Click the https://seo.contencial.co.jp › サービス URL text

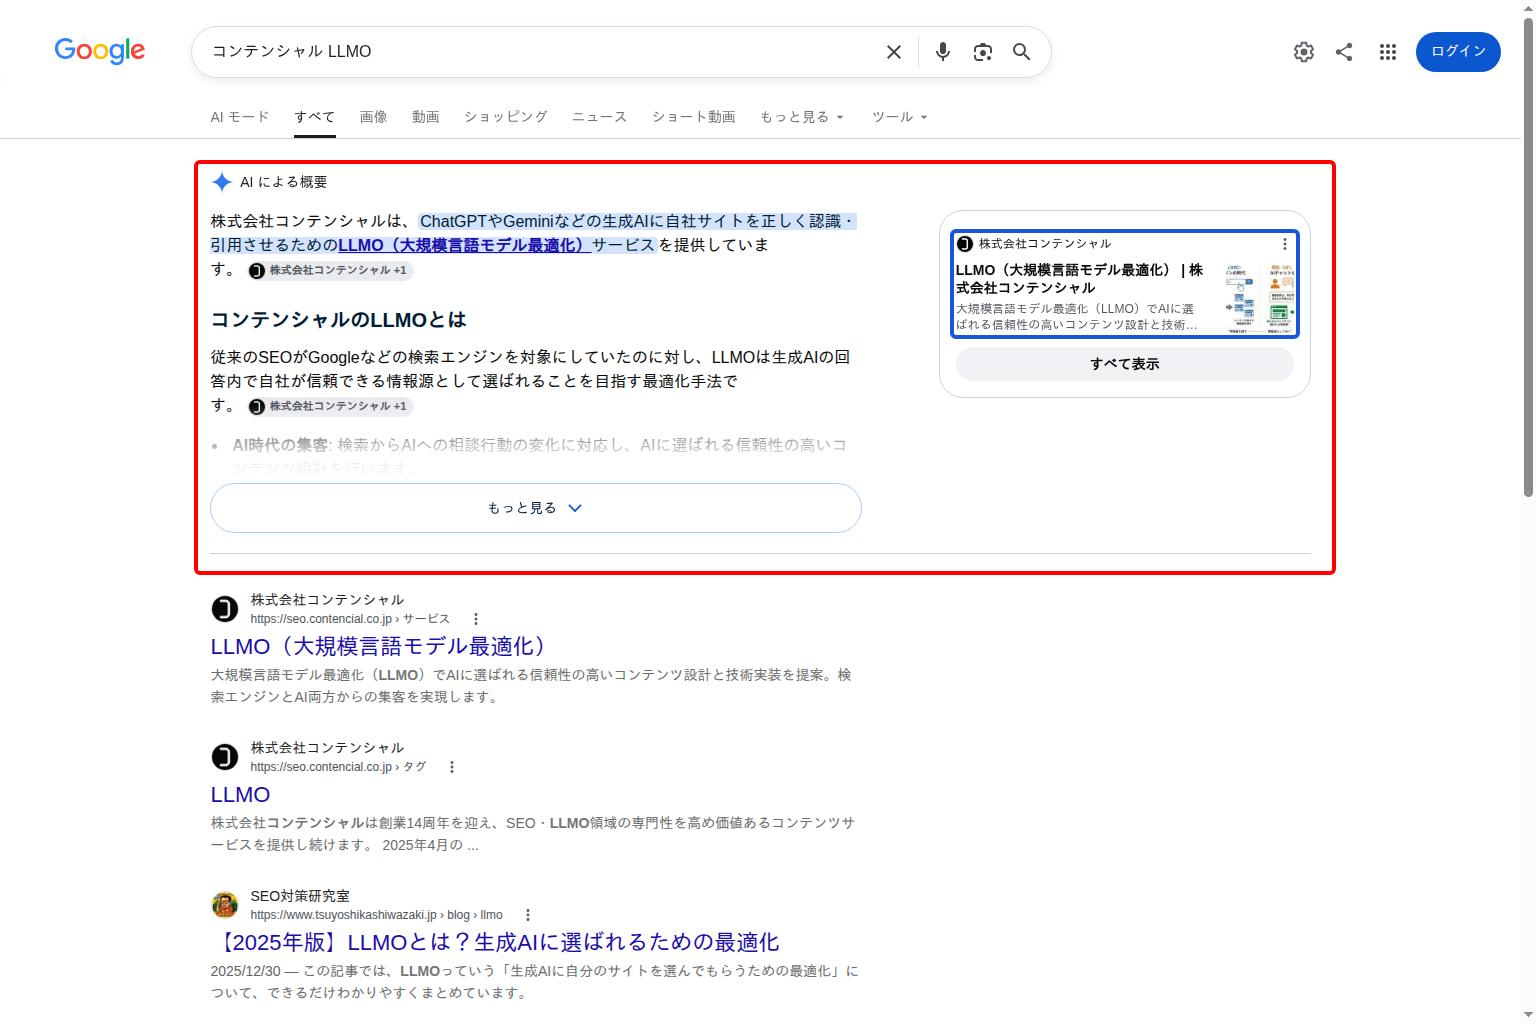(350, 619)
